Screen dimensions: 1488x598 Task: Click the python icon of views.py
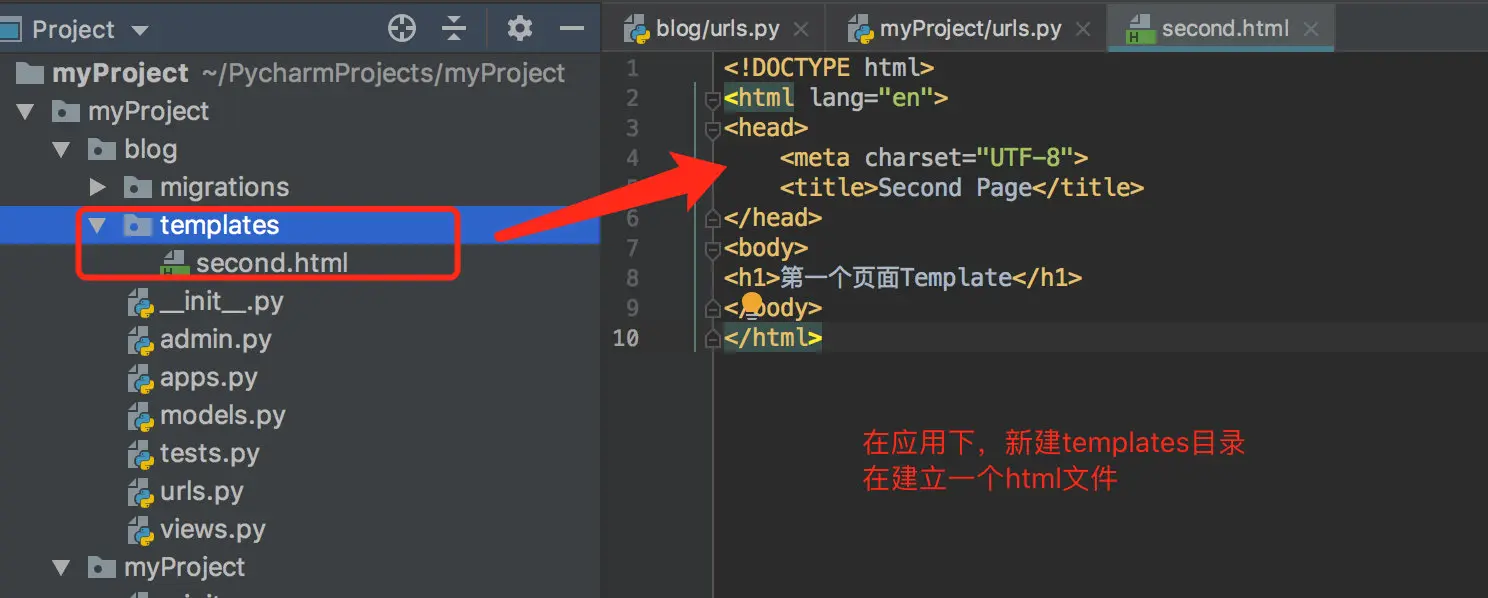pos(141,529)
